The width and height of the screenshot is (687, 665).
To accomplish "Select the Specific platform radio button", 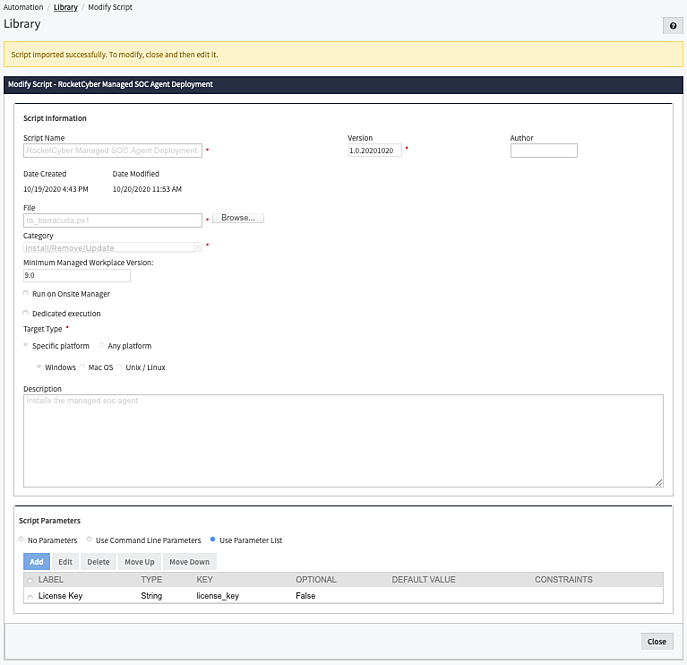I will (x=26, y=345).
